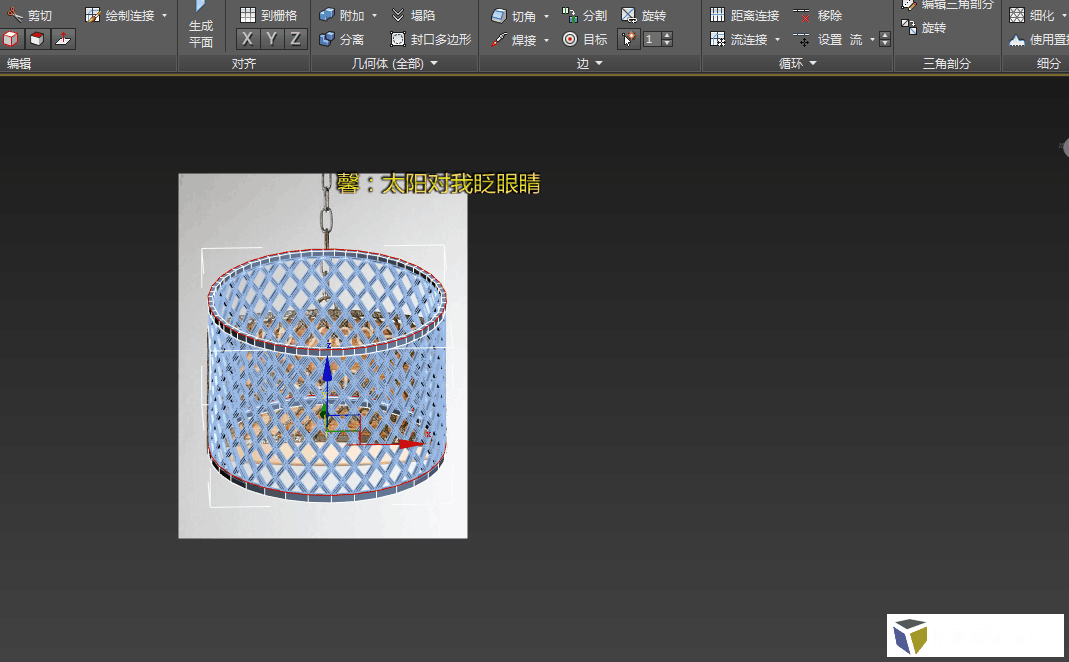1069x662 pixels.
Task: Click the 塌陷 (Collapse) geometry tool
Action: 412,16
